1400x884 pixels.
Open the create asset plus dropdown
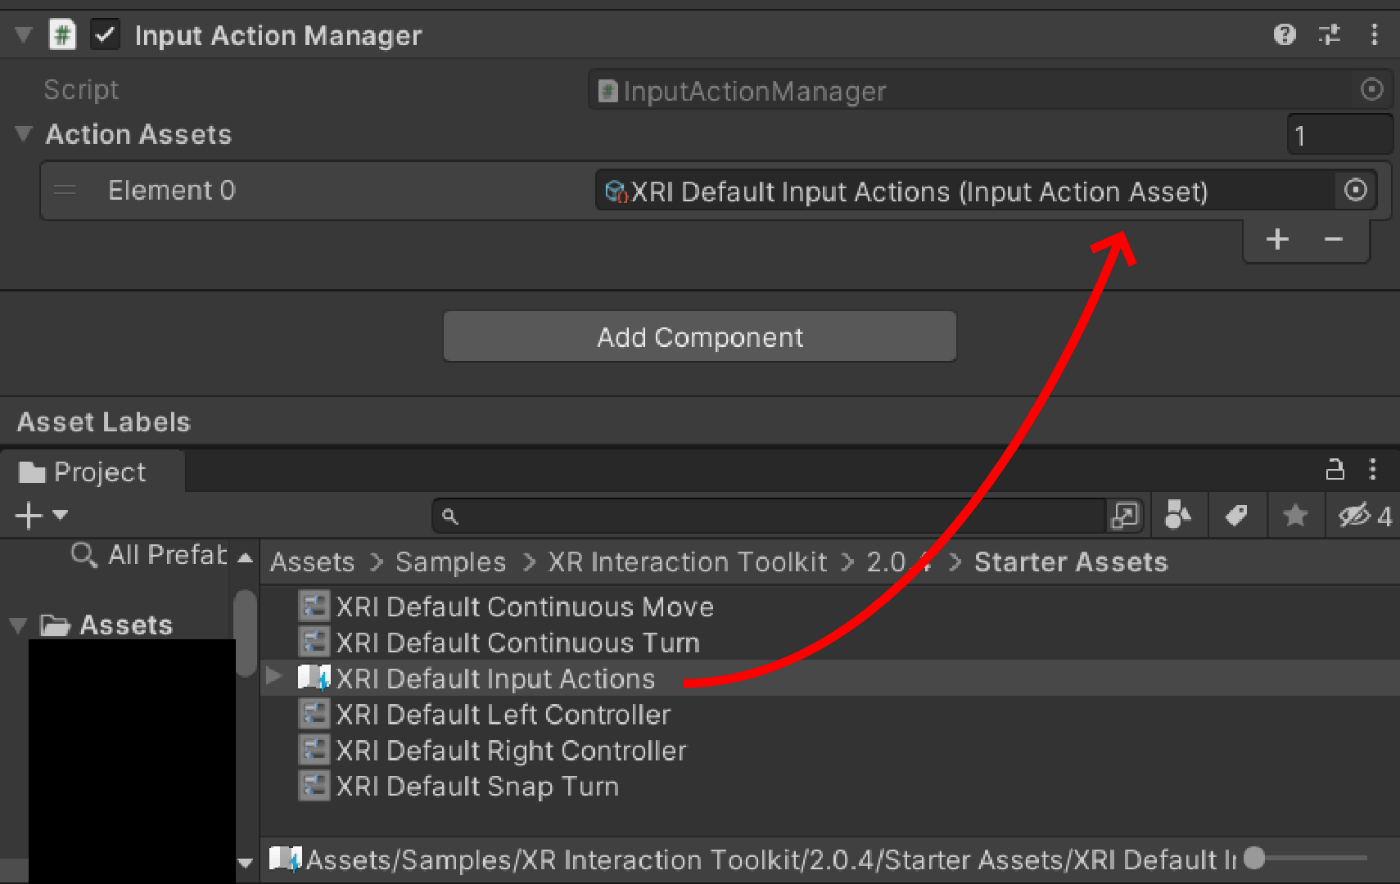(x=41, y=515)
